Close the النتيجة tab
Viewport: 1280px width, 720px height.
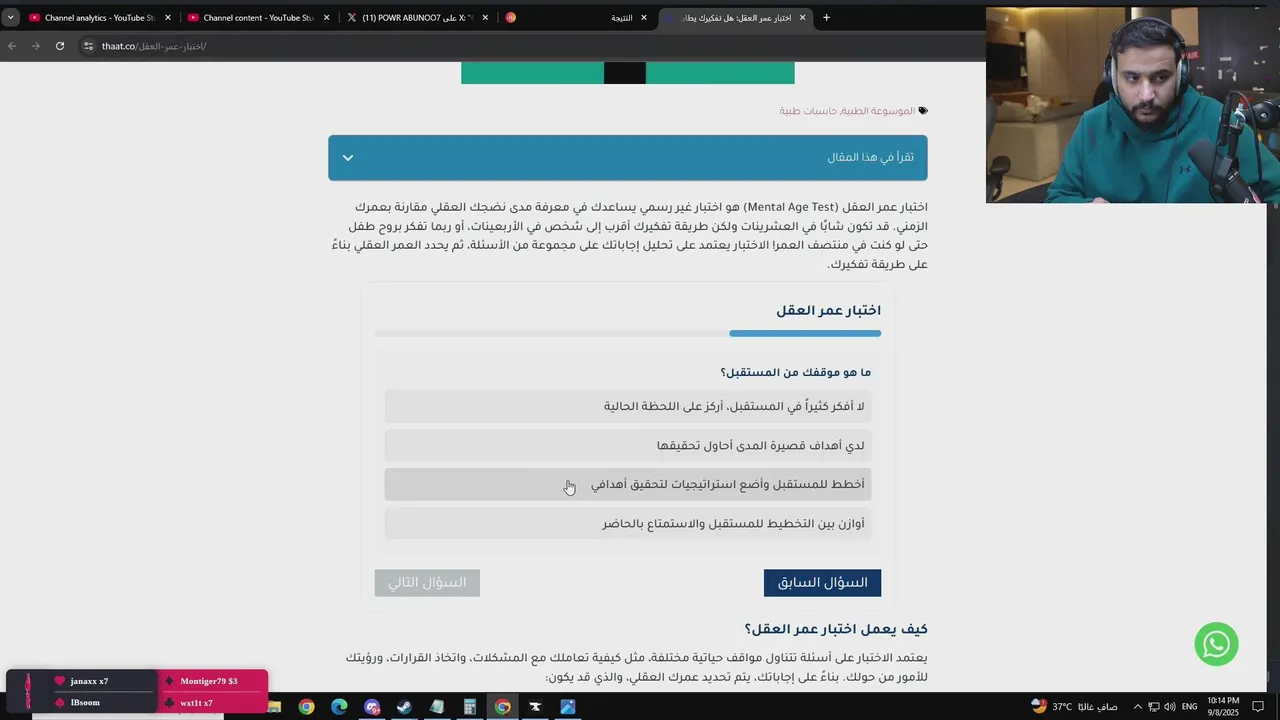(x=644, y=17)
